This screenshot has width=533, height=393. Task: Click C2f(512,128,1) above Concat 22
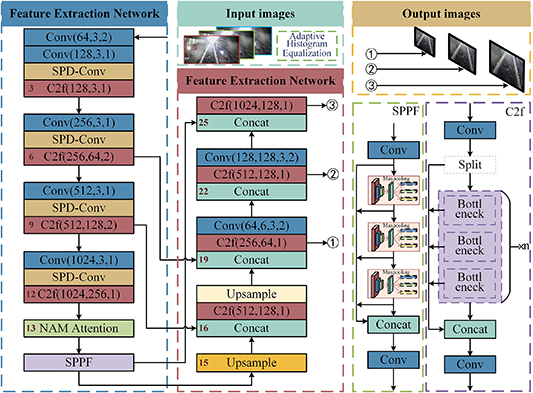[252, 174]
